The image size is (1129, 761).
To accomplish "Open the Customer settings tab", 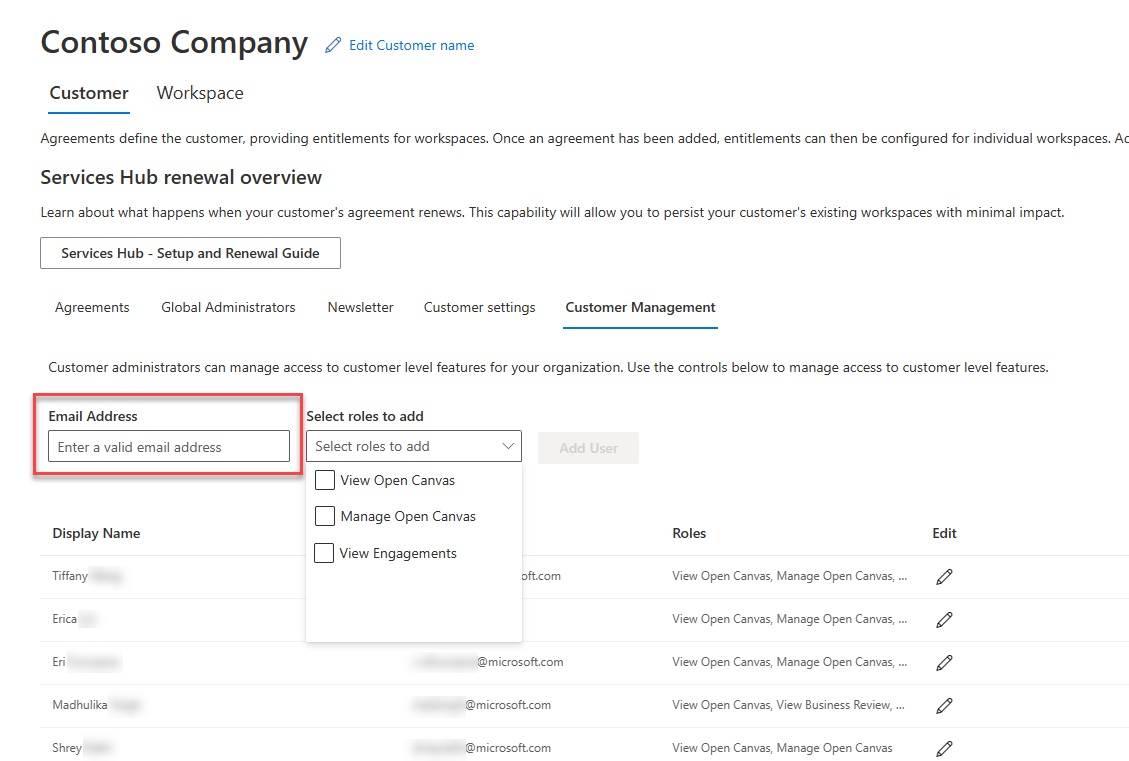I will point(479,308).
